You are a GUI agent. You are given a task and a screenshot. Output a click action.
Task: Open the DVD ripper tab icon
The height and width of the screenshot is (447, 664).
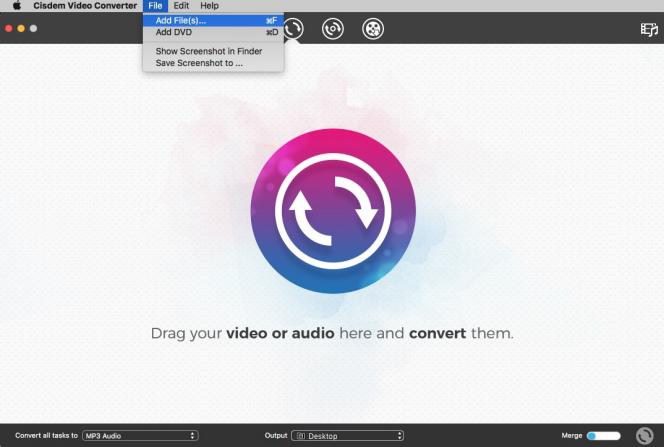click(332, 29)
